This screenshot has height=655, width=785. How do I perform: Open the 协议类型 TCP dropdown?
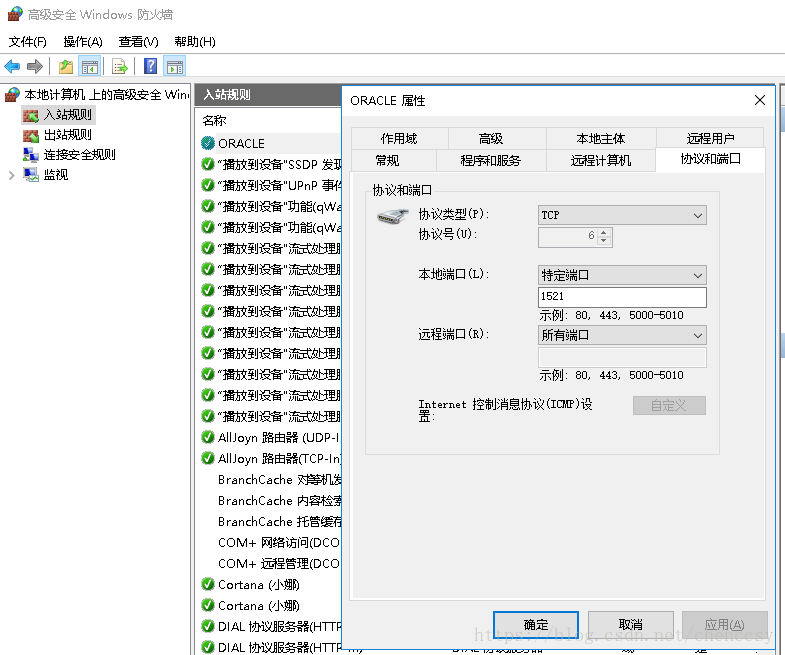click(x=622, y=215)
